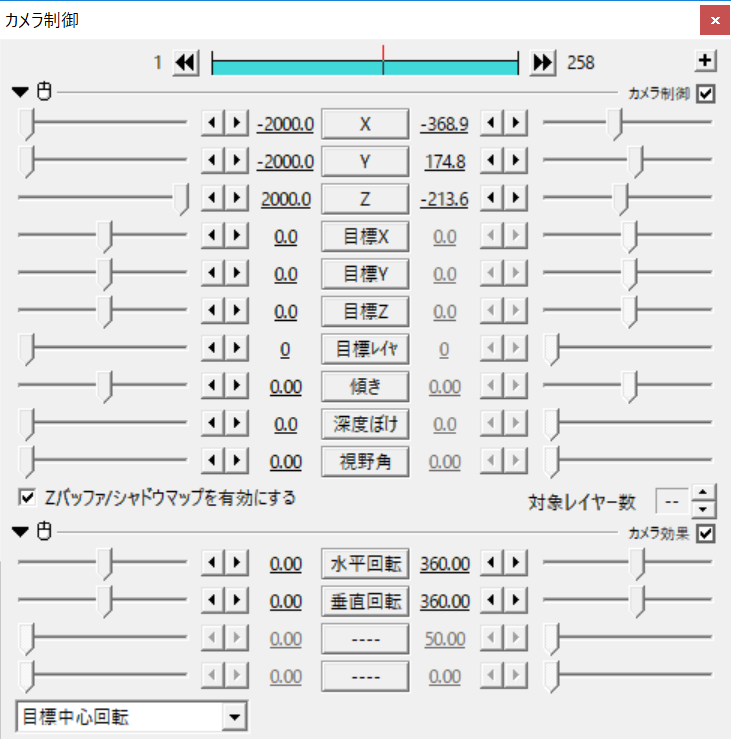The width and height of the screenshot is (731, 739).
Task: Increase Y end value 174.8 right arrow
Action: 516,160
